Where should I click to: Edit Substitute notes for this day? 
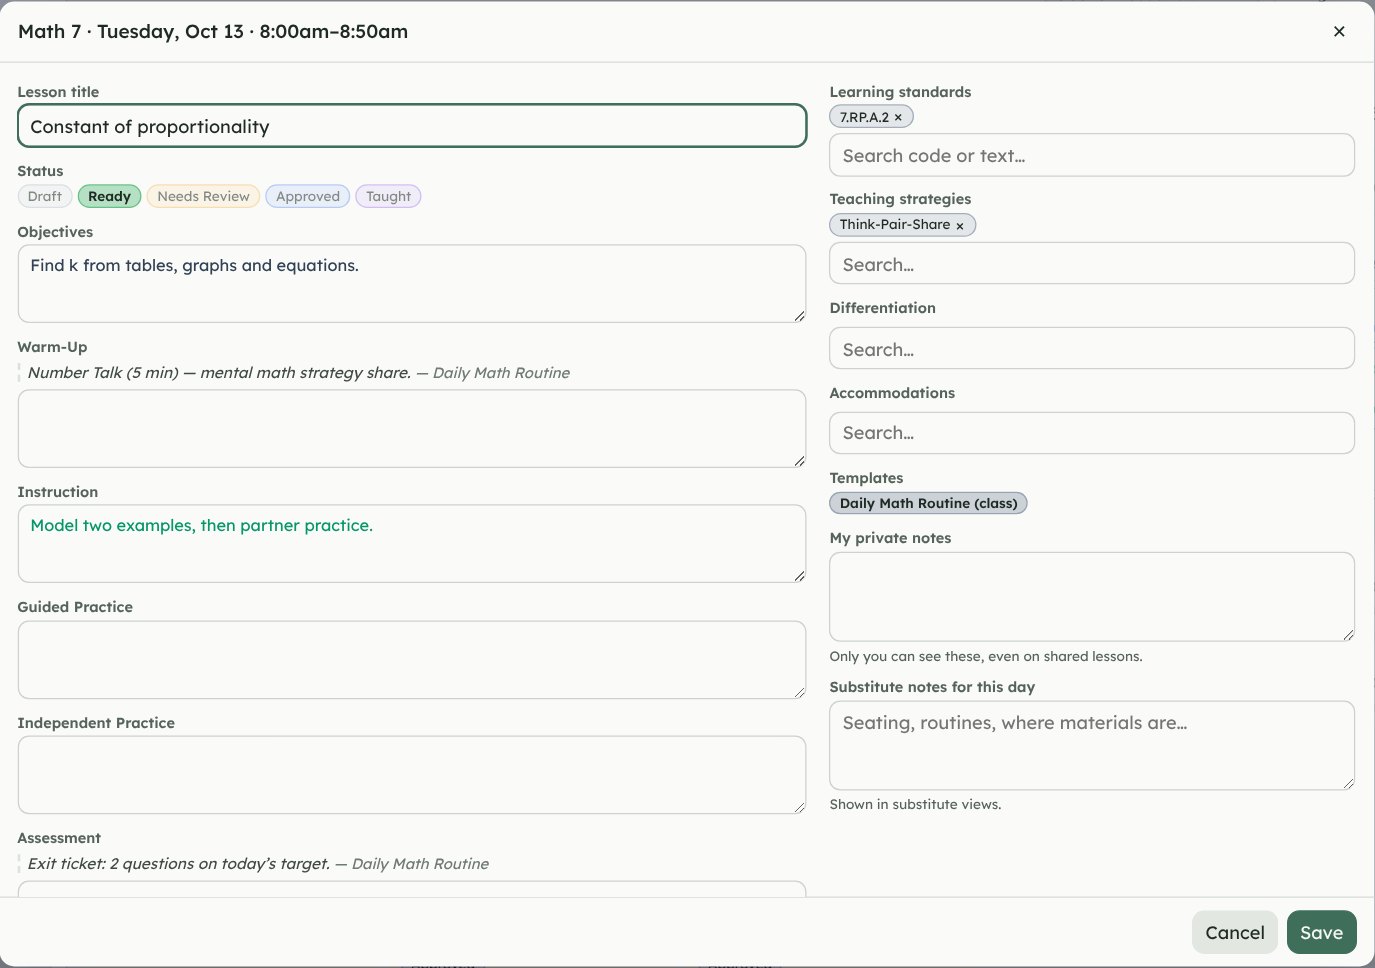1092,746
